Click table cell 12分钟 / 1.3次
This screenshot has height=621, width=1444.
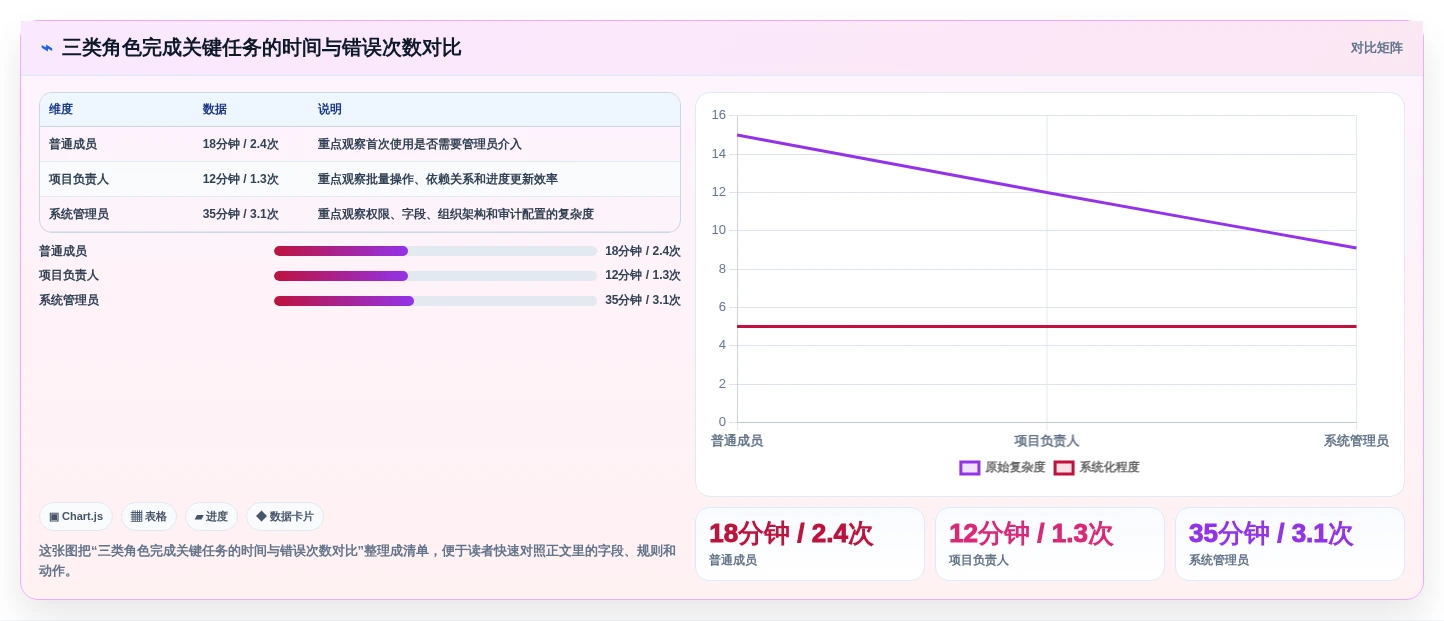[x=241, y=179]
